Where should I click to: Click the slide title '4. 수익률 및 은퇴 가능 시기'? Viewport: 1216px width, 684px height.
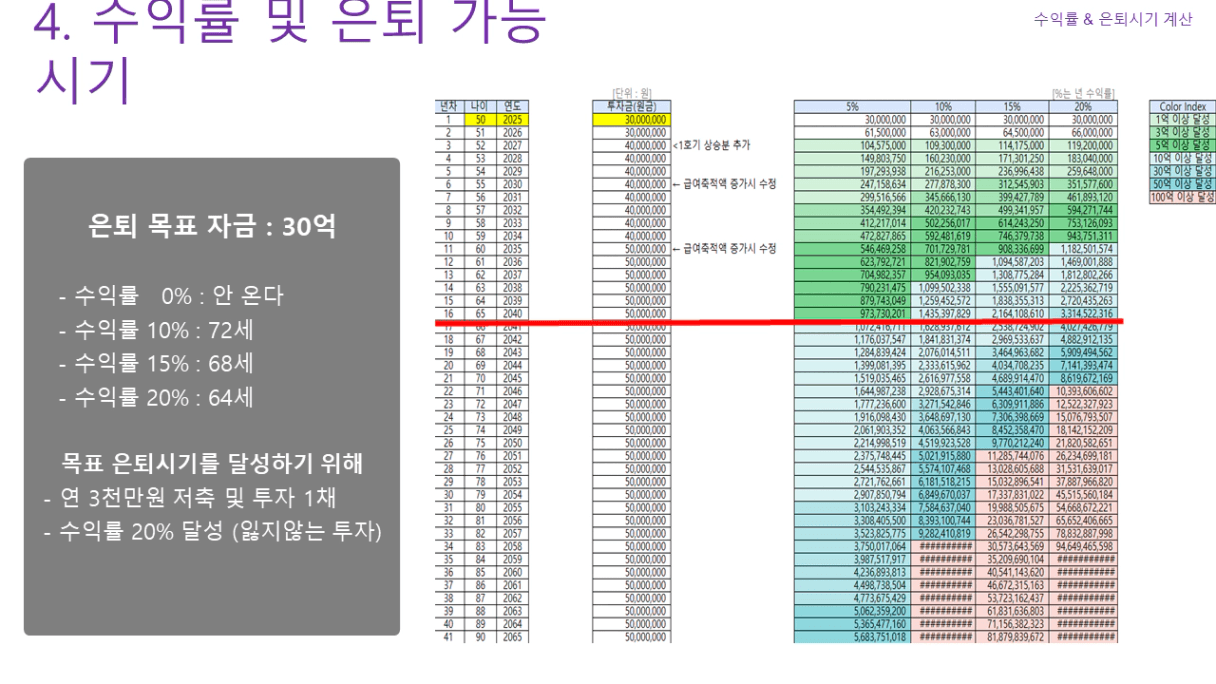(x=290, y=50)
